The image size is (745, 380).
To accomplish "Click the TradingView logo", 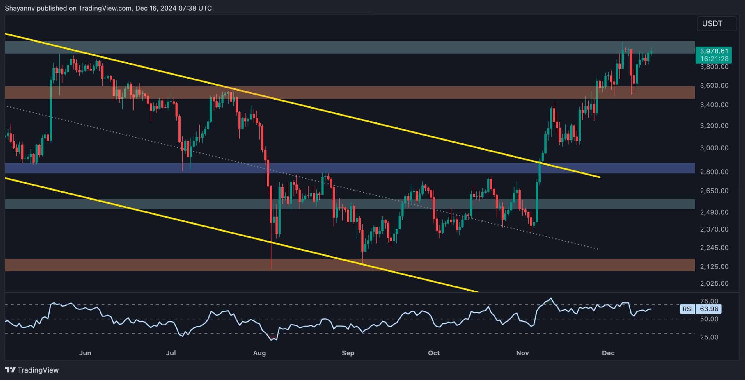I will click(x=31, y=370).
